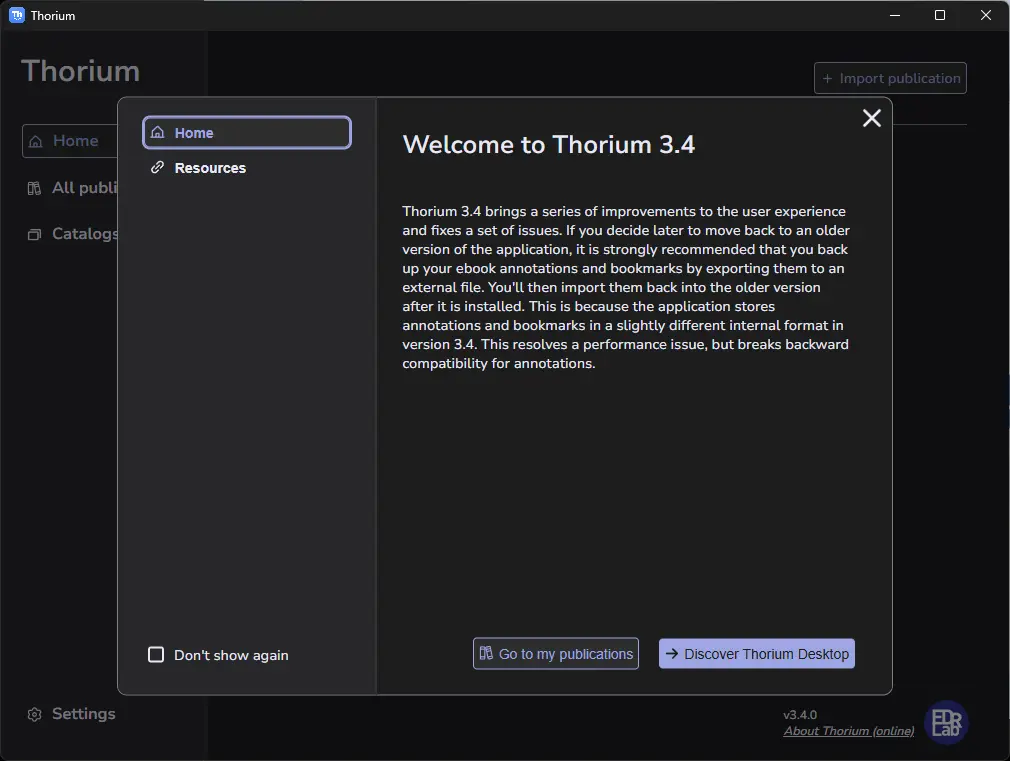Tick the Don't show again checkbox
Viewport: 1010px width, 761px height.
pos(156,655)
